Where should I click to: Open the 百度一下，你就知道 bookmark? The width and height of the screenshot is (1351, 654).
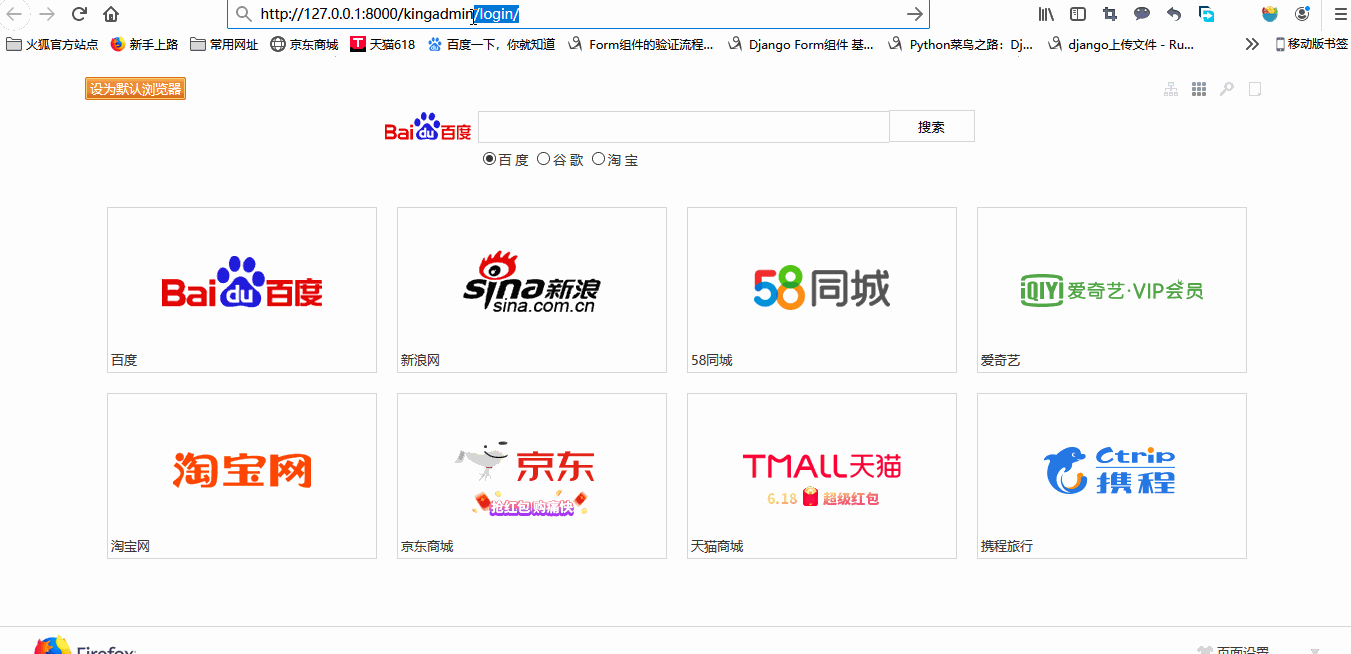pyautogui.click(x=491, y=44)
